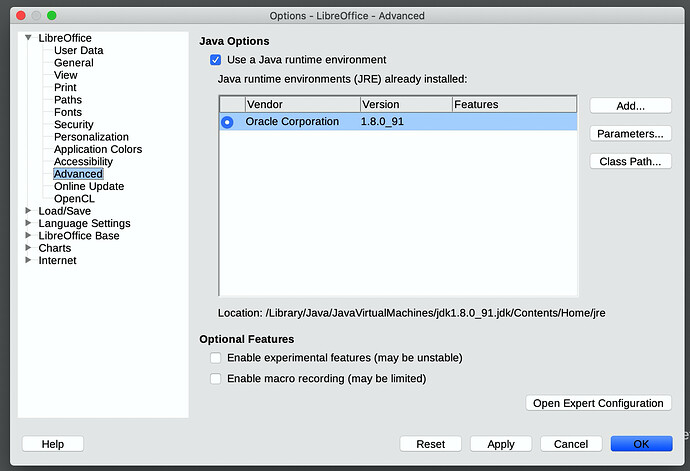The height and width of the screenshot is (471, 690).
Task: Close the Options dialog window
Action: (x=21, y=15)
